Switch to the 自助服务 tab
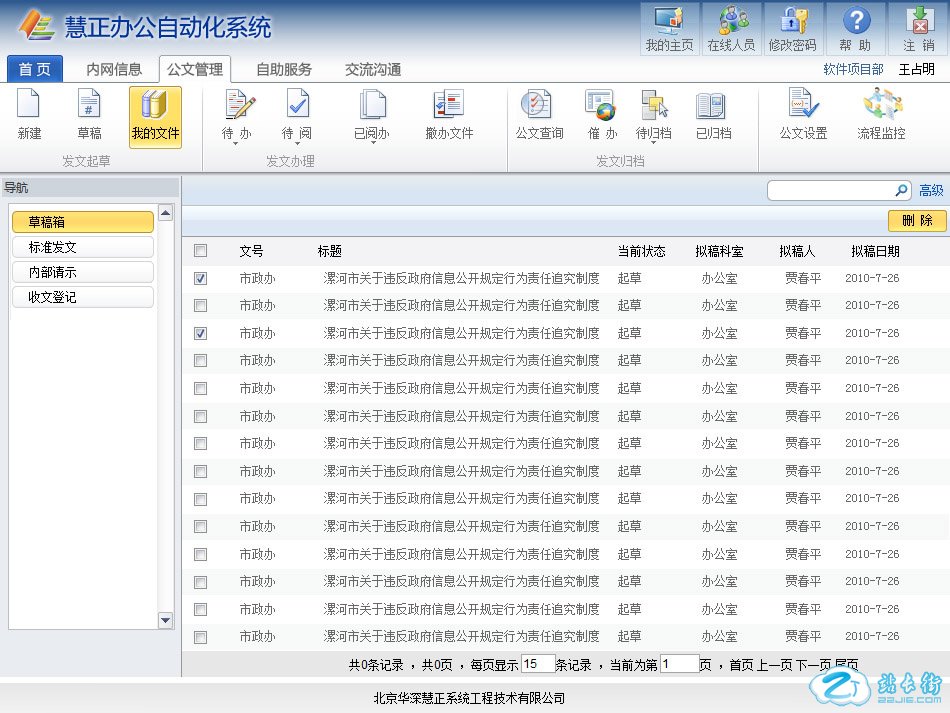Screen dimensions: 950x713 [x=284, y=69]
